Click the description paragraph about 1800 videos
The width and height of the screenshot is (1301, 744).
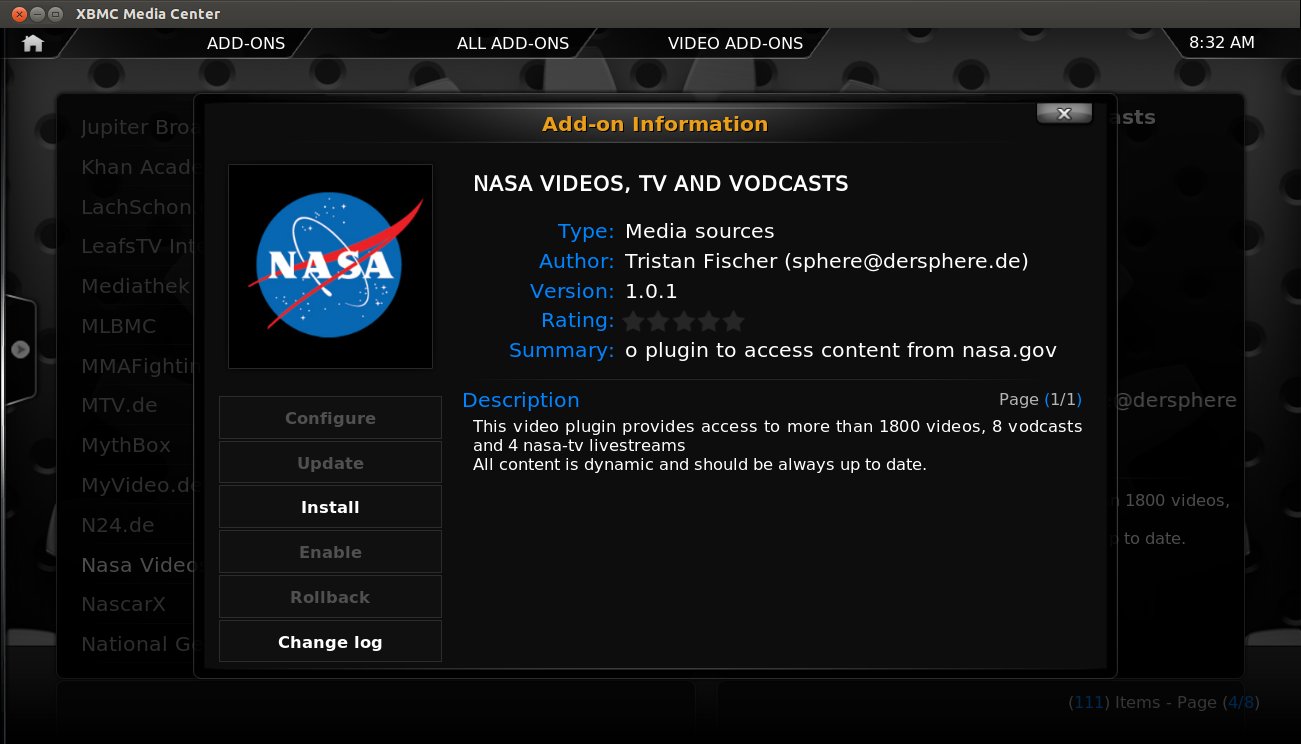[778, 445]
